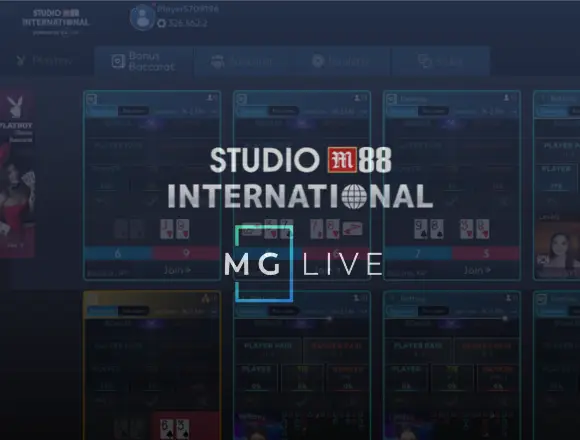Switch to the Roulette wheel tab

point(341,61)
